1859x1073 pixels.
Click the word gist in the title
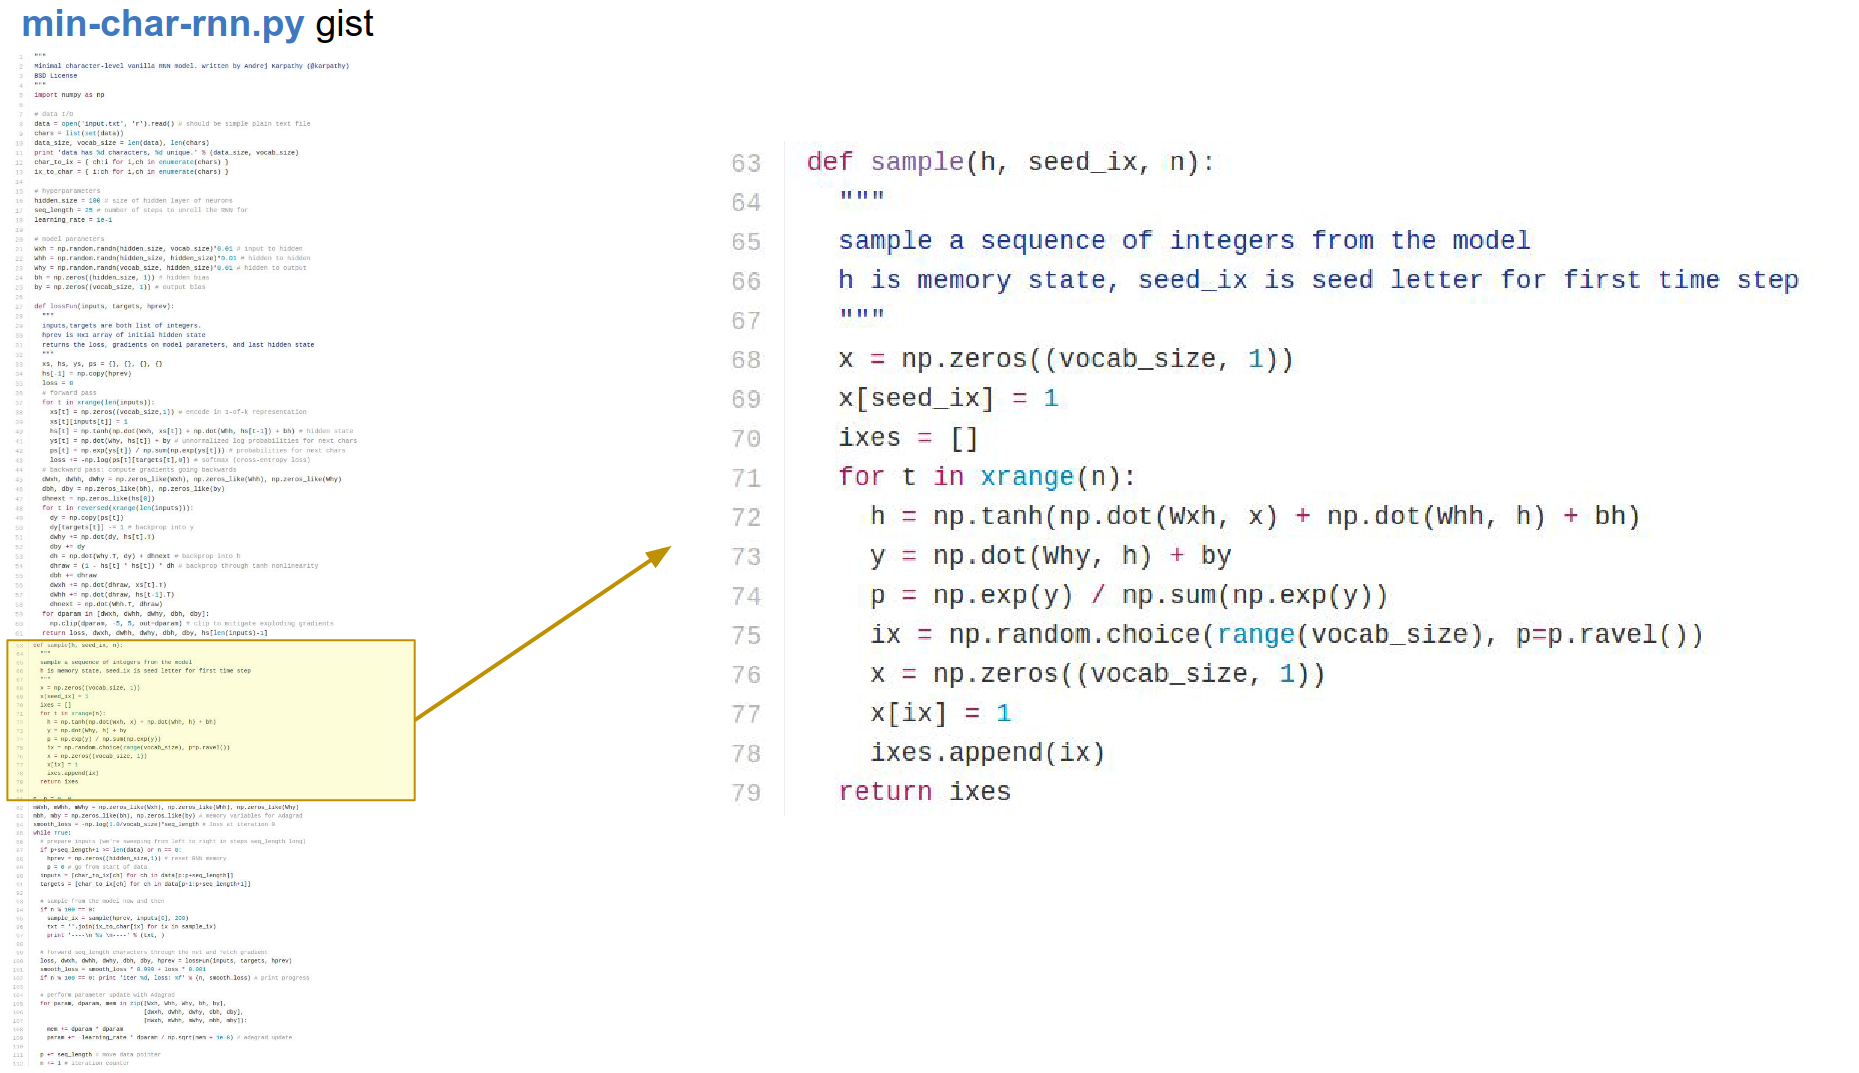pyautogui.click(x=344, y=24)
